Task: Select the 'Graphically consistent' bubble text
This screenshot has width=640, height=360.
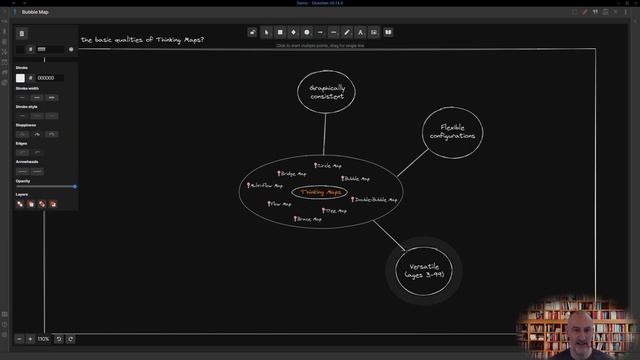Action: [x=327, y=92]
